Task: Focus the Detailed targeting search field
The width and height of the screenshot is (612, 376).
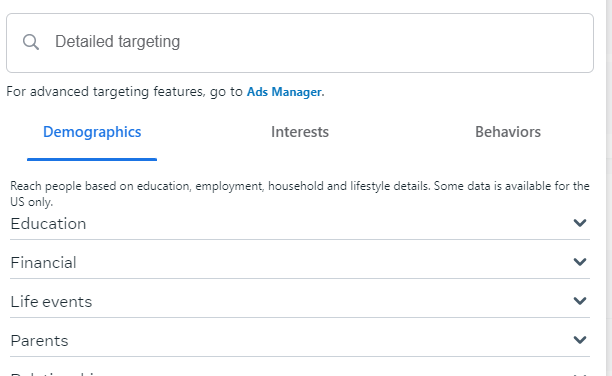Action: (300, 43)
